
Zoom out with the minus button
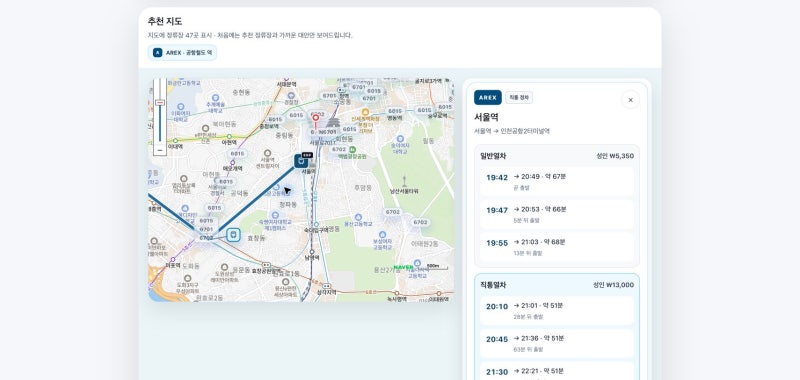tap(160, 150)
